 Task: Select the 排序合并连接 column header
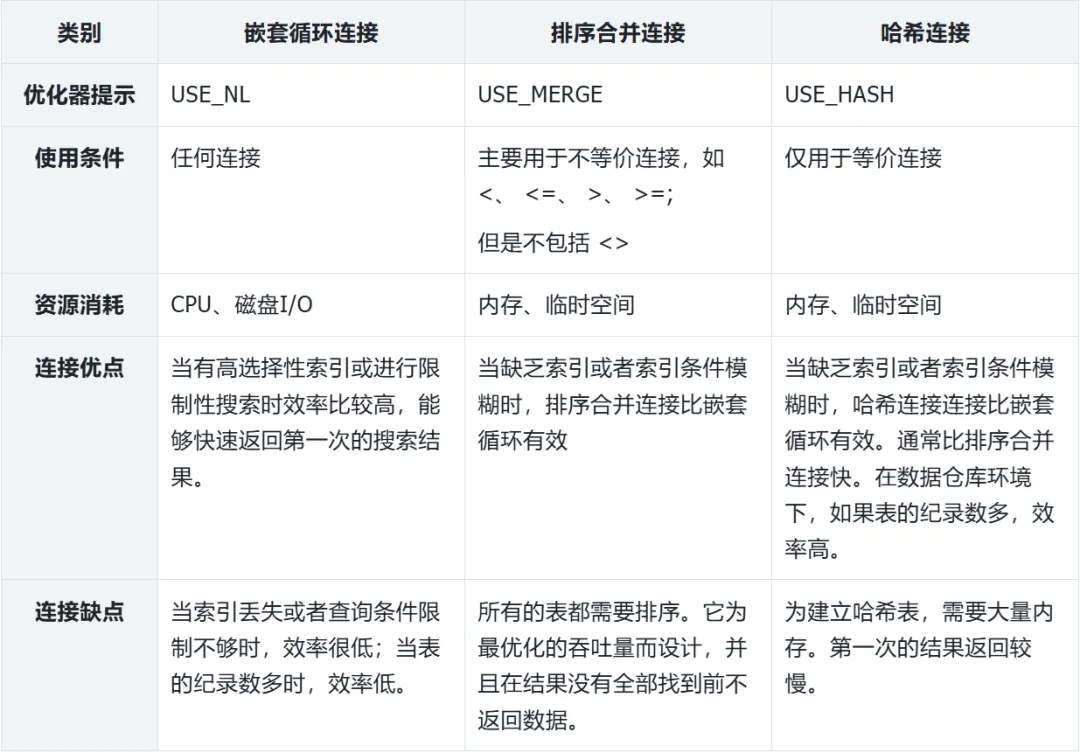(617, 32)
